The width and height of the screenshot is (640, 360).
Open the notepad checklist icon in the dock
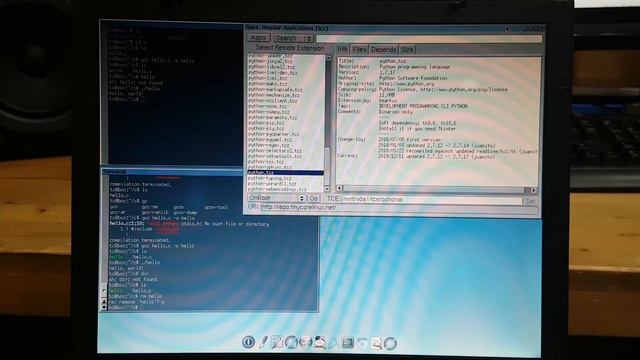pyautogui.click(x=277, y=342)
